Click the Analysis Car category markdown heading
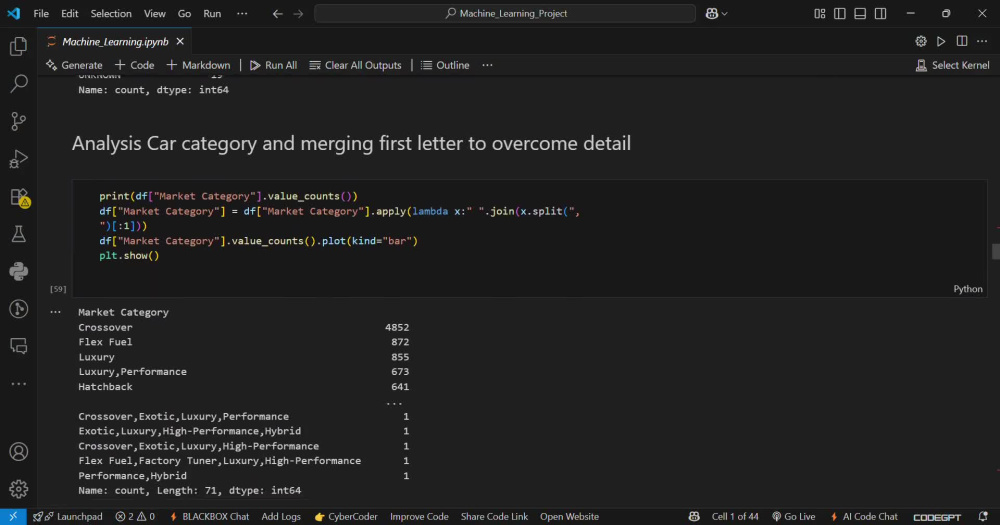This screenshot has width=1000, height=525. [351, 144]
